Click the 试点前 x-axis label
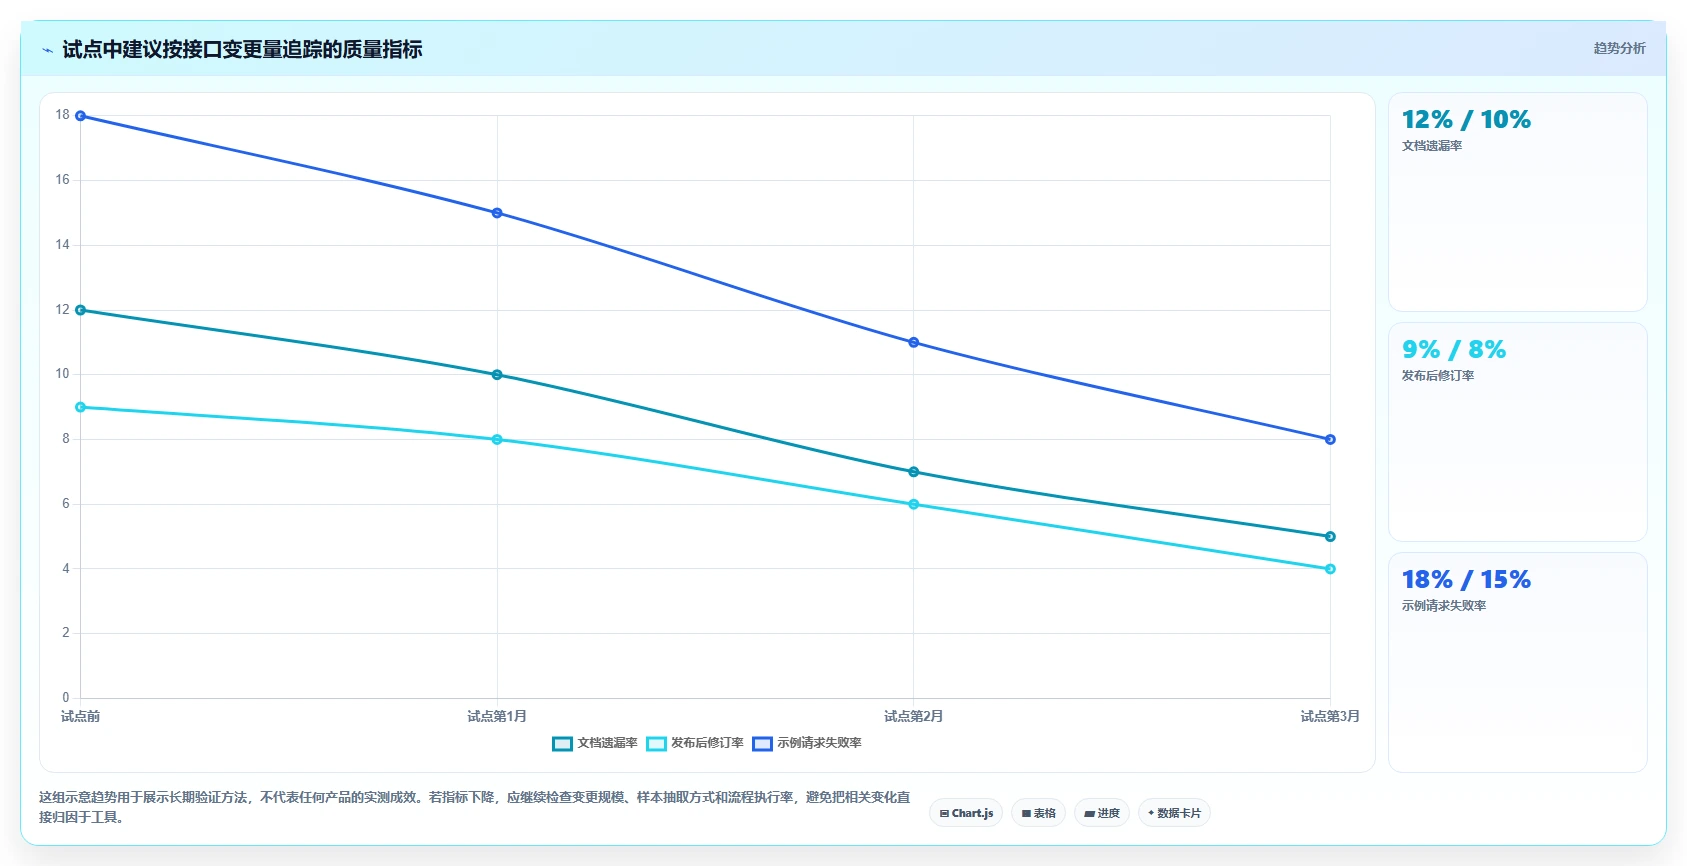 pos(80,716)
